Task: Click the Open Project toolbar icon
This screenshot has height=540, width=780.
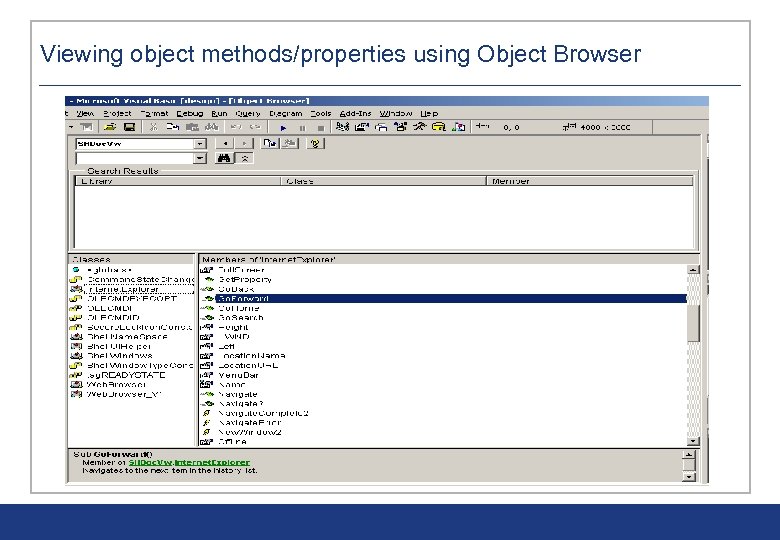Action: [x=110, y=127]
